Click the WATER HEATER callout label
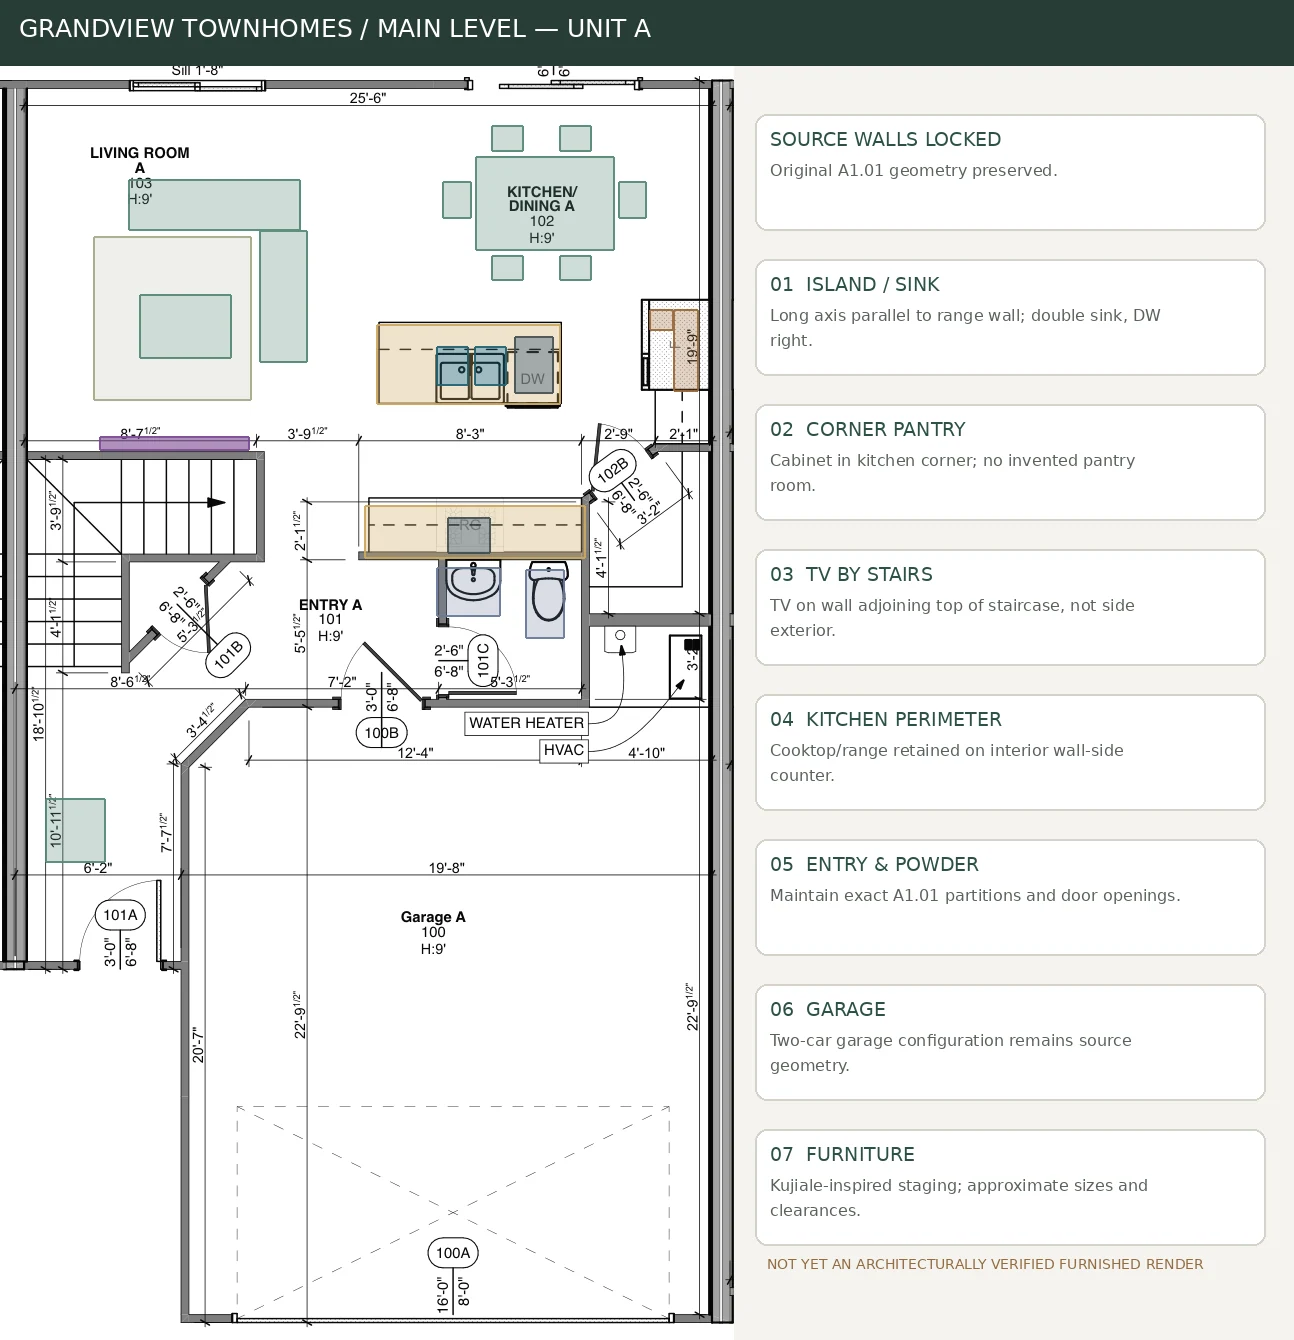1294x1340 pixels. click(x=526, y=723)
